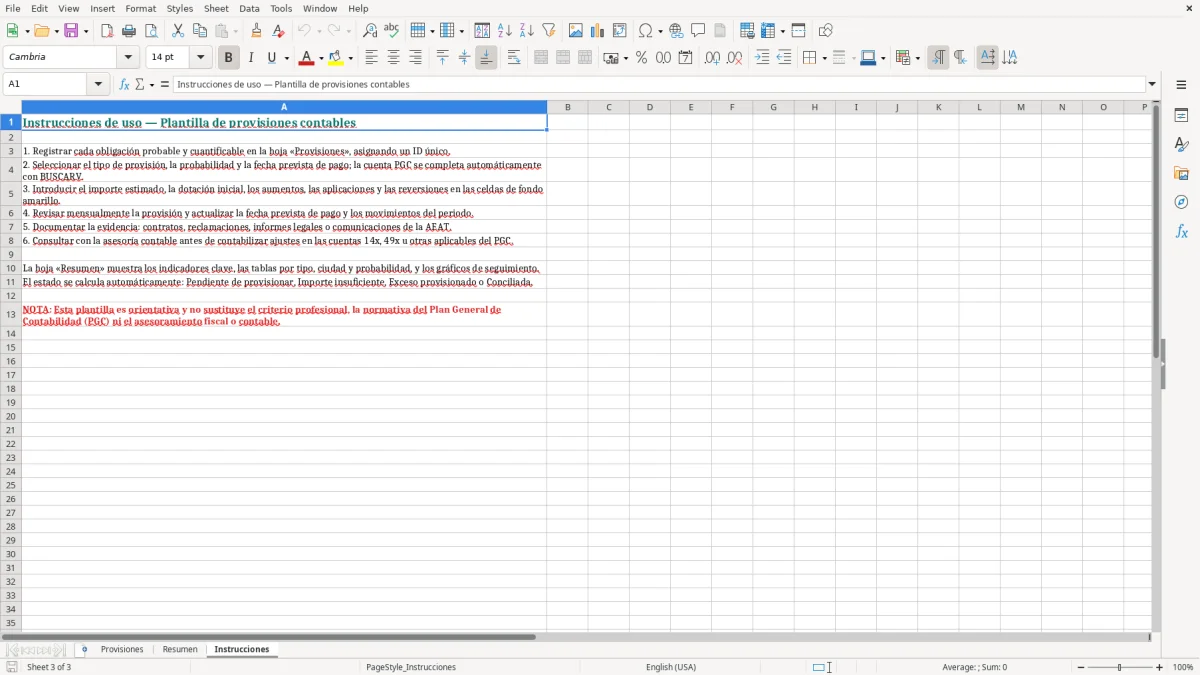This screenshot has height=675, width=1200.
Task: Toggle Align Left button
Action: 372,58
